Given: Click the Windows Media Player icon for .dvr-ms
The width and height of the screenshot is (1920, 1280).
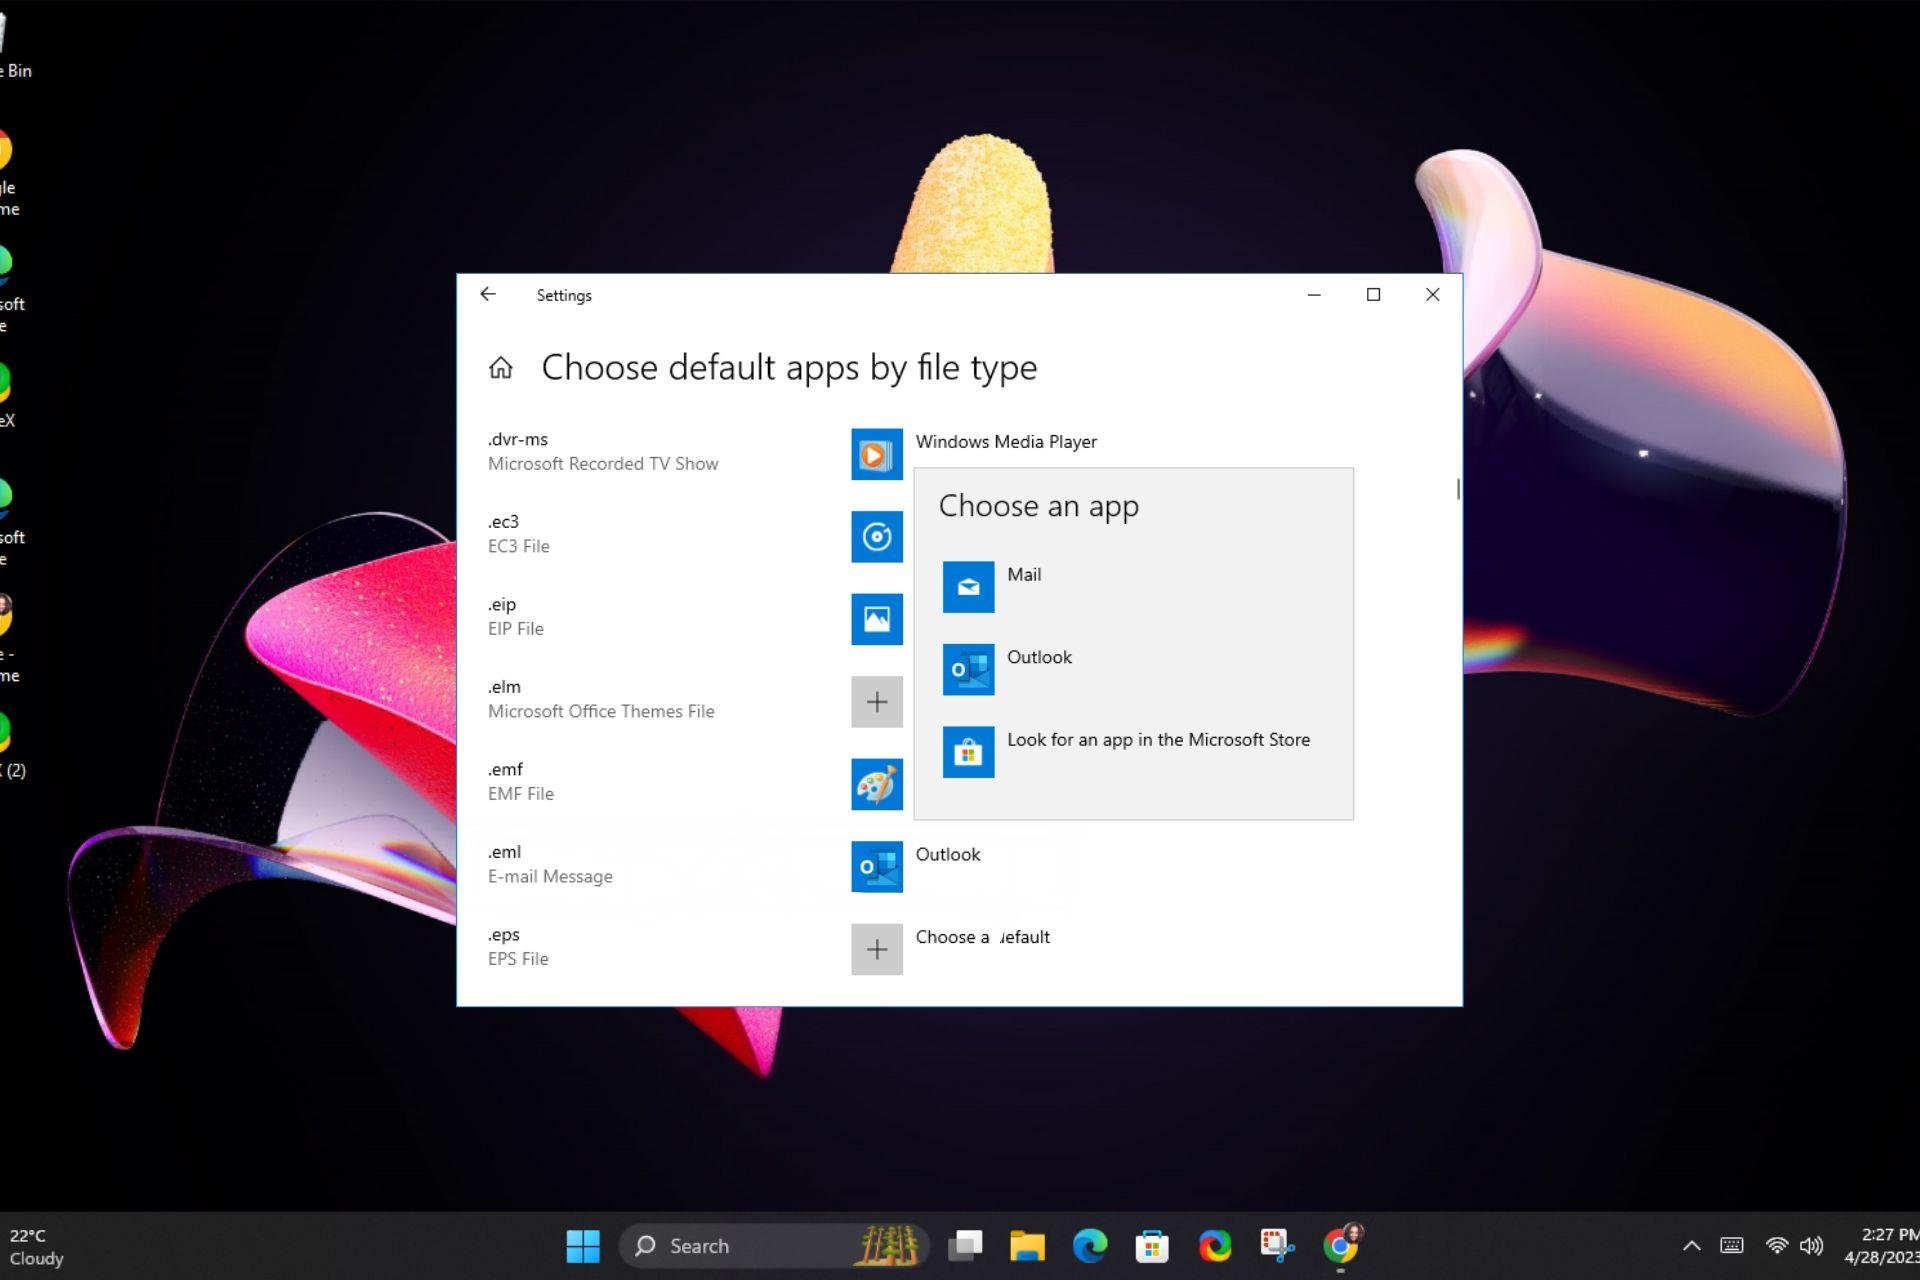Looking at the screenshot, I should pyautogui.click(x=876, y=454).
